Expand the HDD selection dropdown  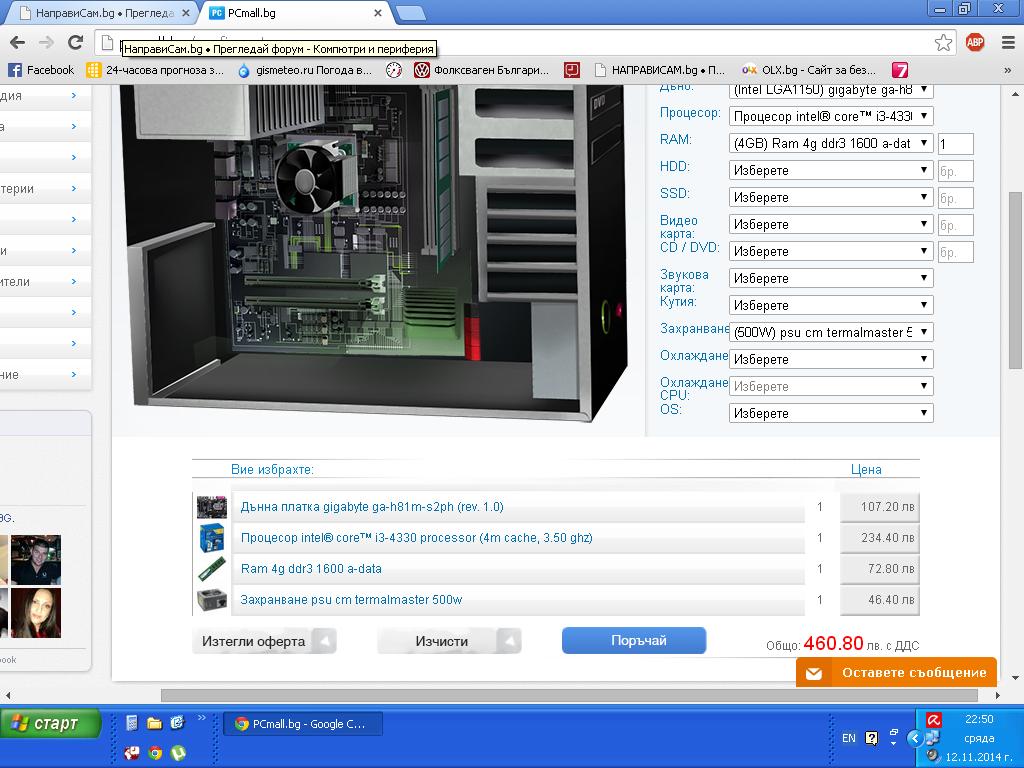coord(830,171)
